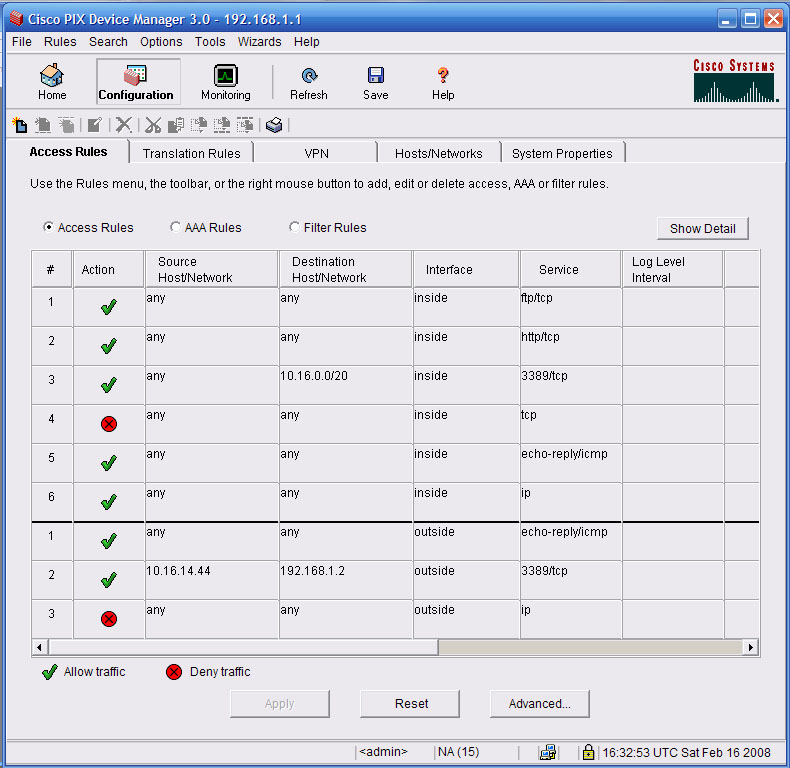Click the deny icon in outside rule 3
The image size is (790, 768).
[x=109, y=619]
